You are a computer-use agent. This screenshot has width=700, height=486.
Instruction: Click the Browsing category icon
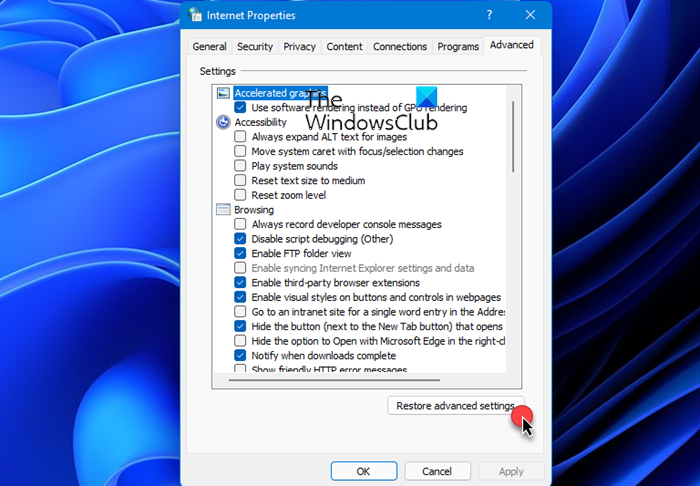pyautogui.click(x=223, y=210)
